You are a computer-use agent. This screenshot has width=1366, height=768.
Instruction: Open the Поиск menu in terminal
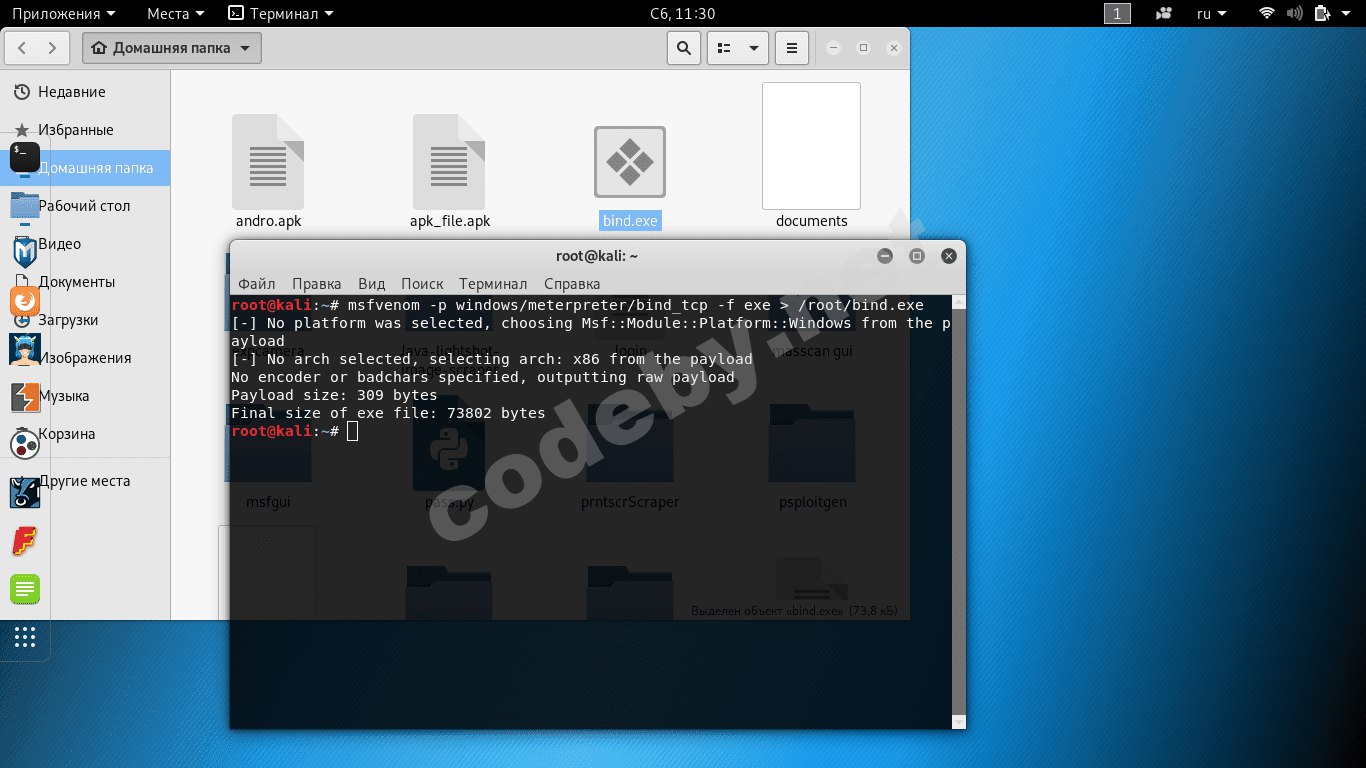(x=422, y=284)
